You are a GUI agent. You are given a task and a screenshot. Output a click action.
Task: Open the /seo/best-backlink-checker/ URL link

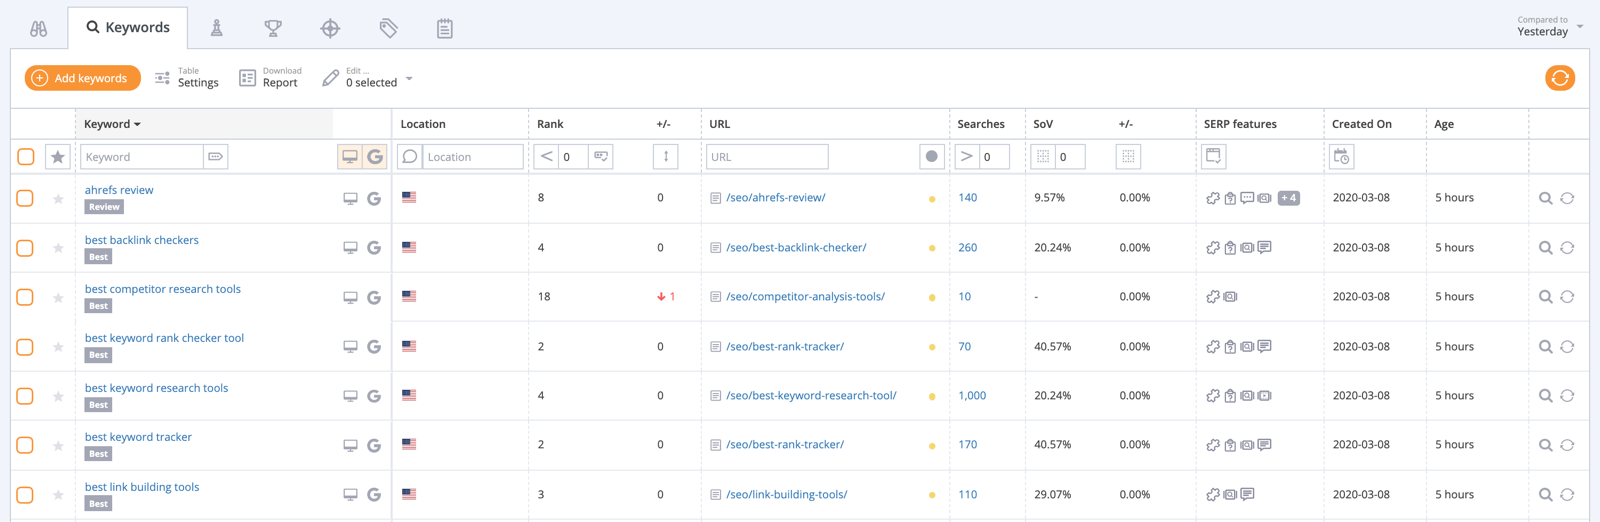point(796,248)
